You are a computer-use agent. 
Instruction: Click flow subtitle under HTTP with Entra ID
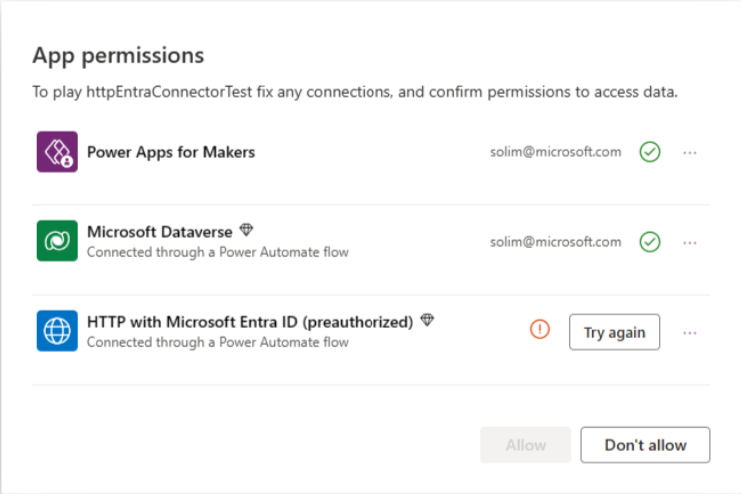[x=218, y=342]
